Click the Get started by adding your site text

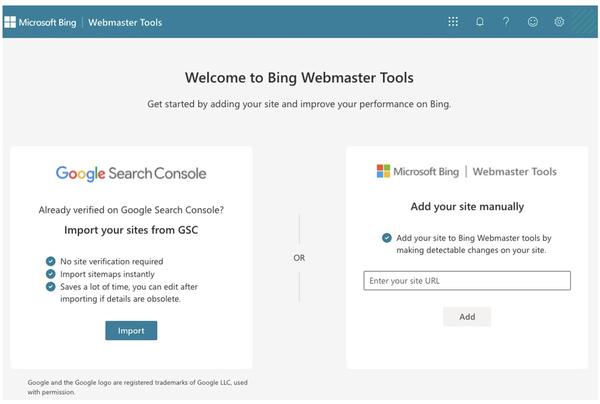pos(299,104)
